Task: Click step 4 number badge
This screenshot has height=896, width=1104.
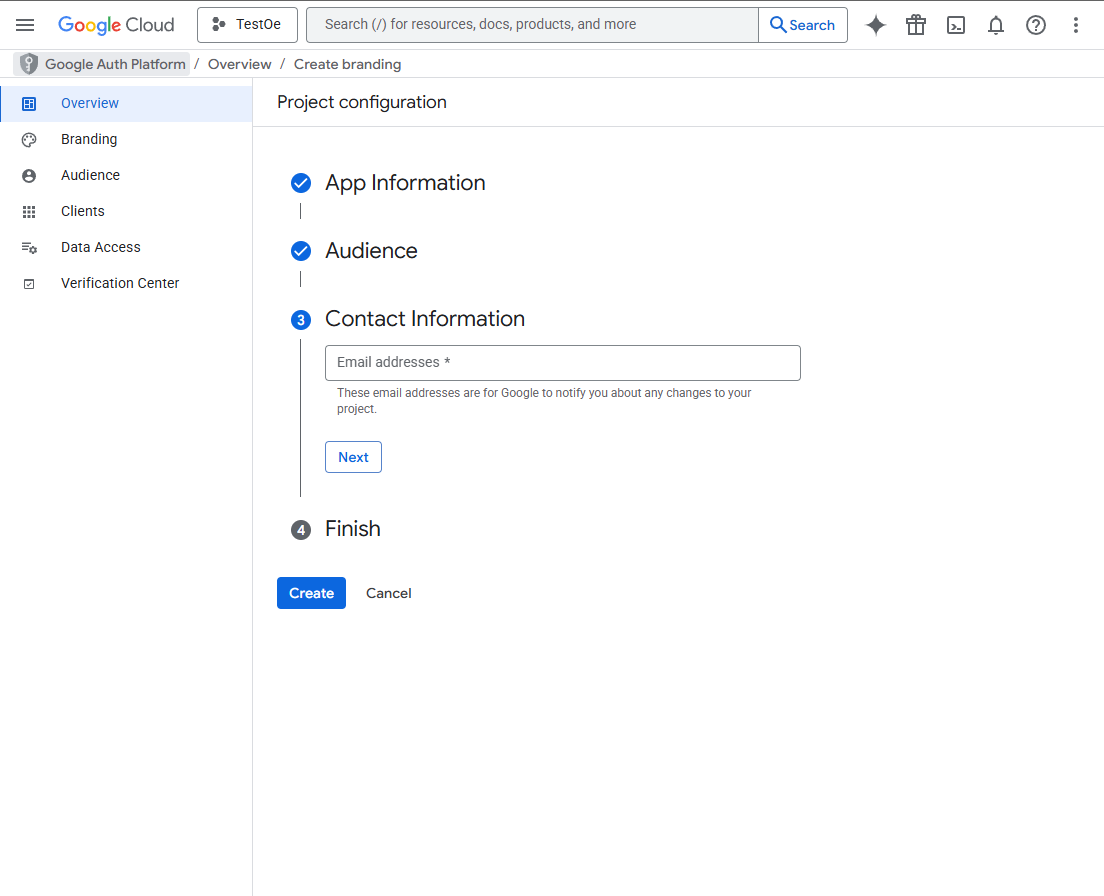Action: tap(301, 530)
